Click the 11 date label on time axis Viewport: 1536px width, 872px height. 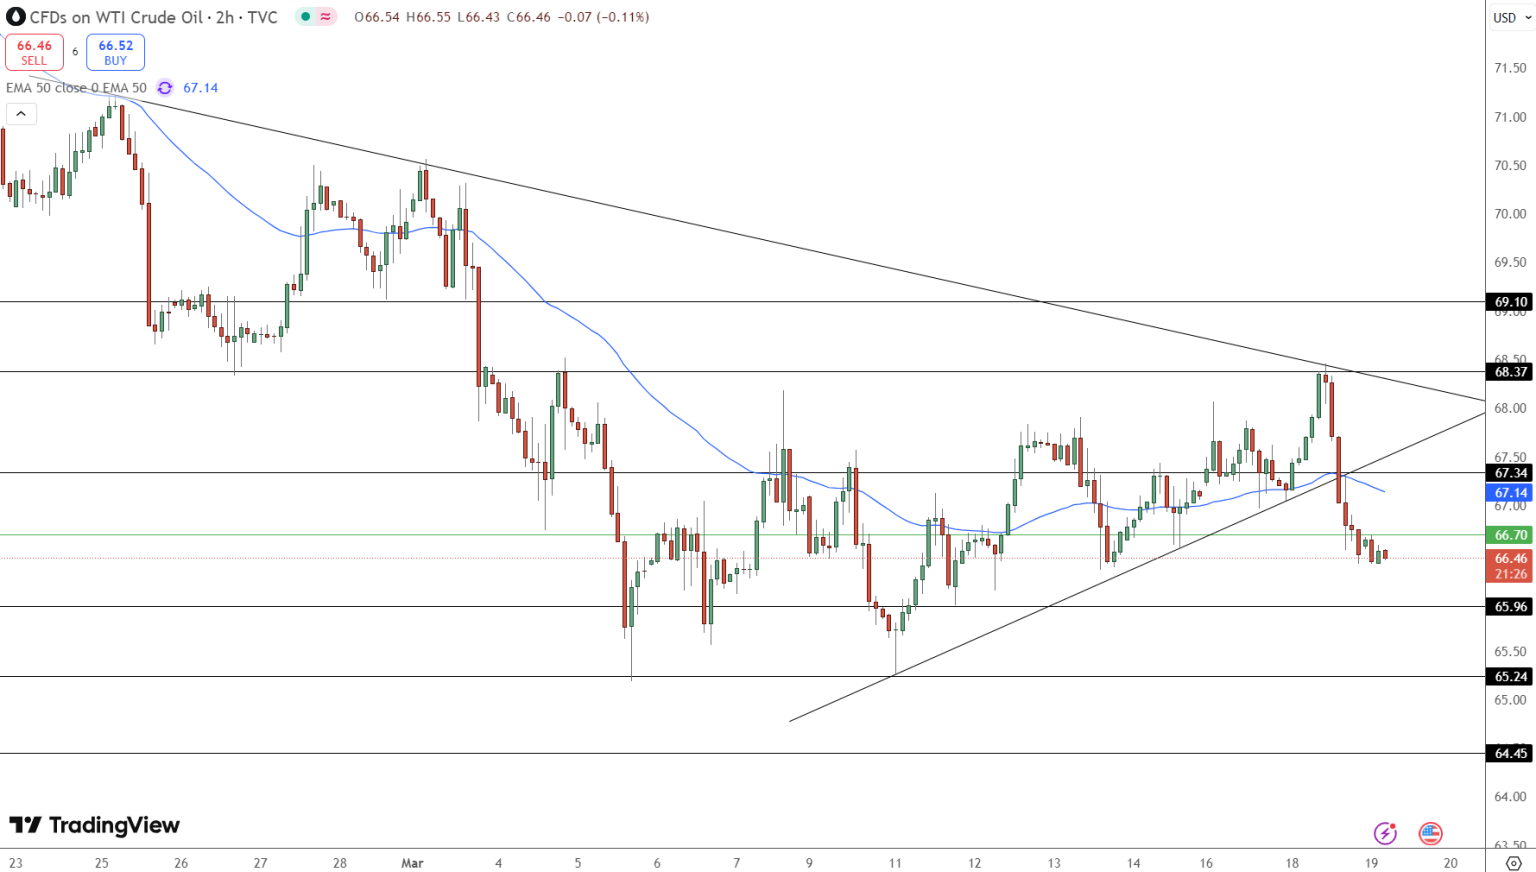click(x=895, y=863)
